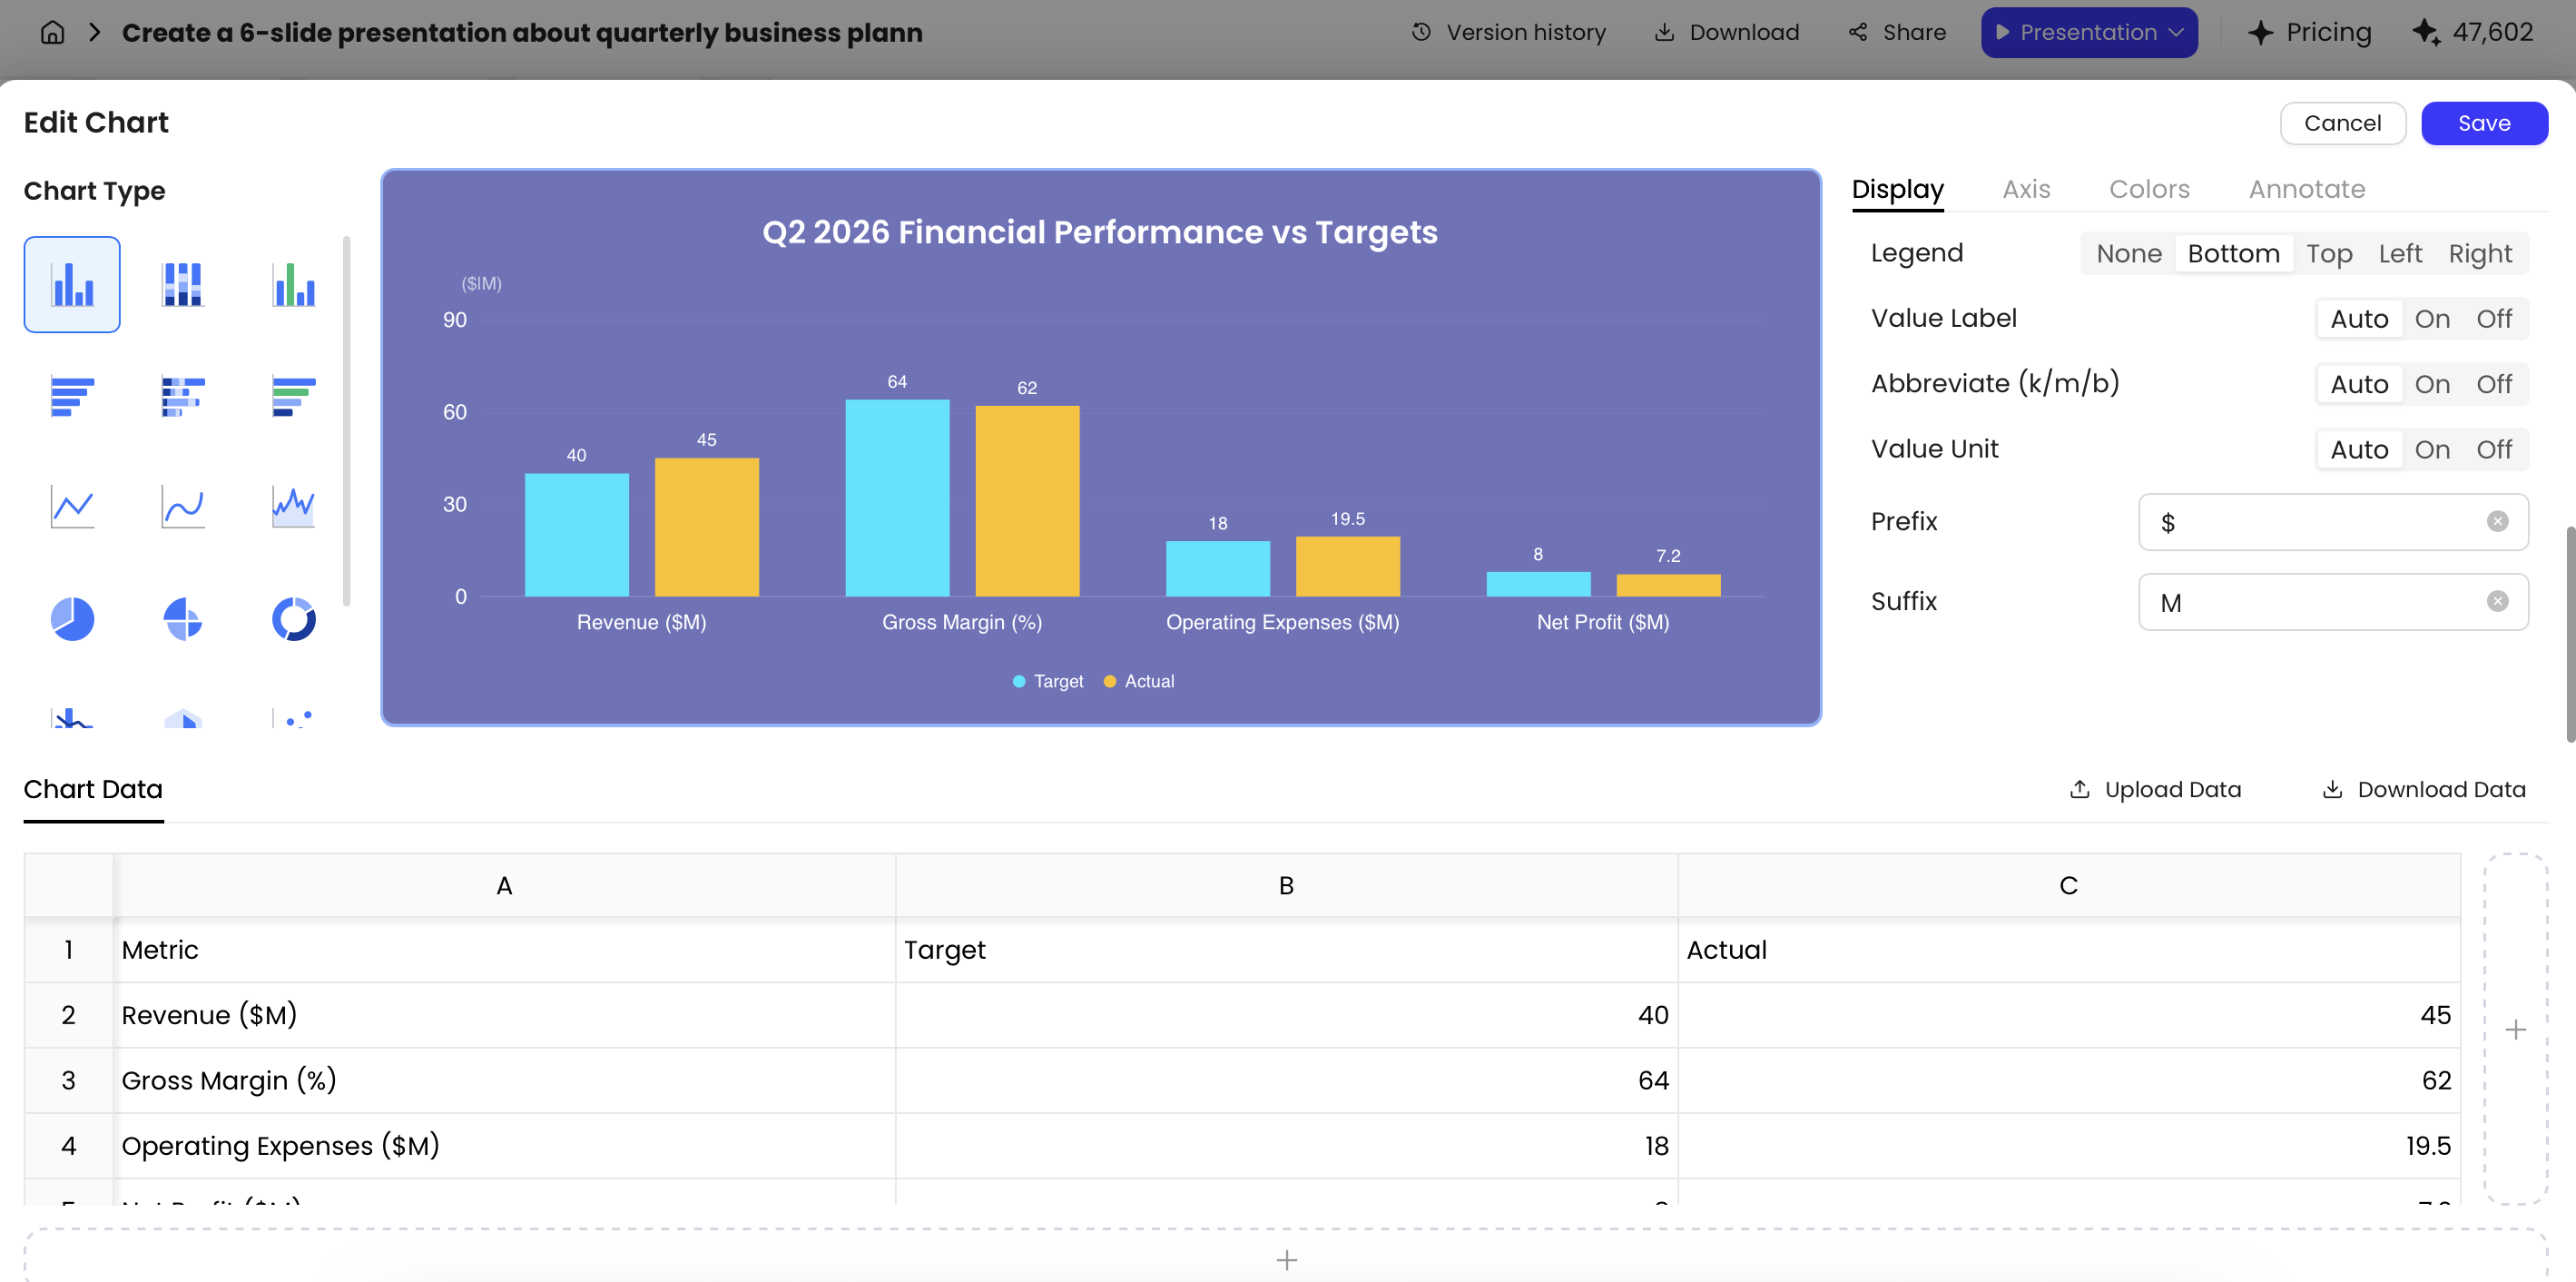Select the exploded pie chart type
The width and height of the screenshot is (2576, 1282).
tap(182, 619)
